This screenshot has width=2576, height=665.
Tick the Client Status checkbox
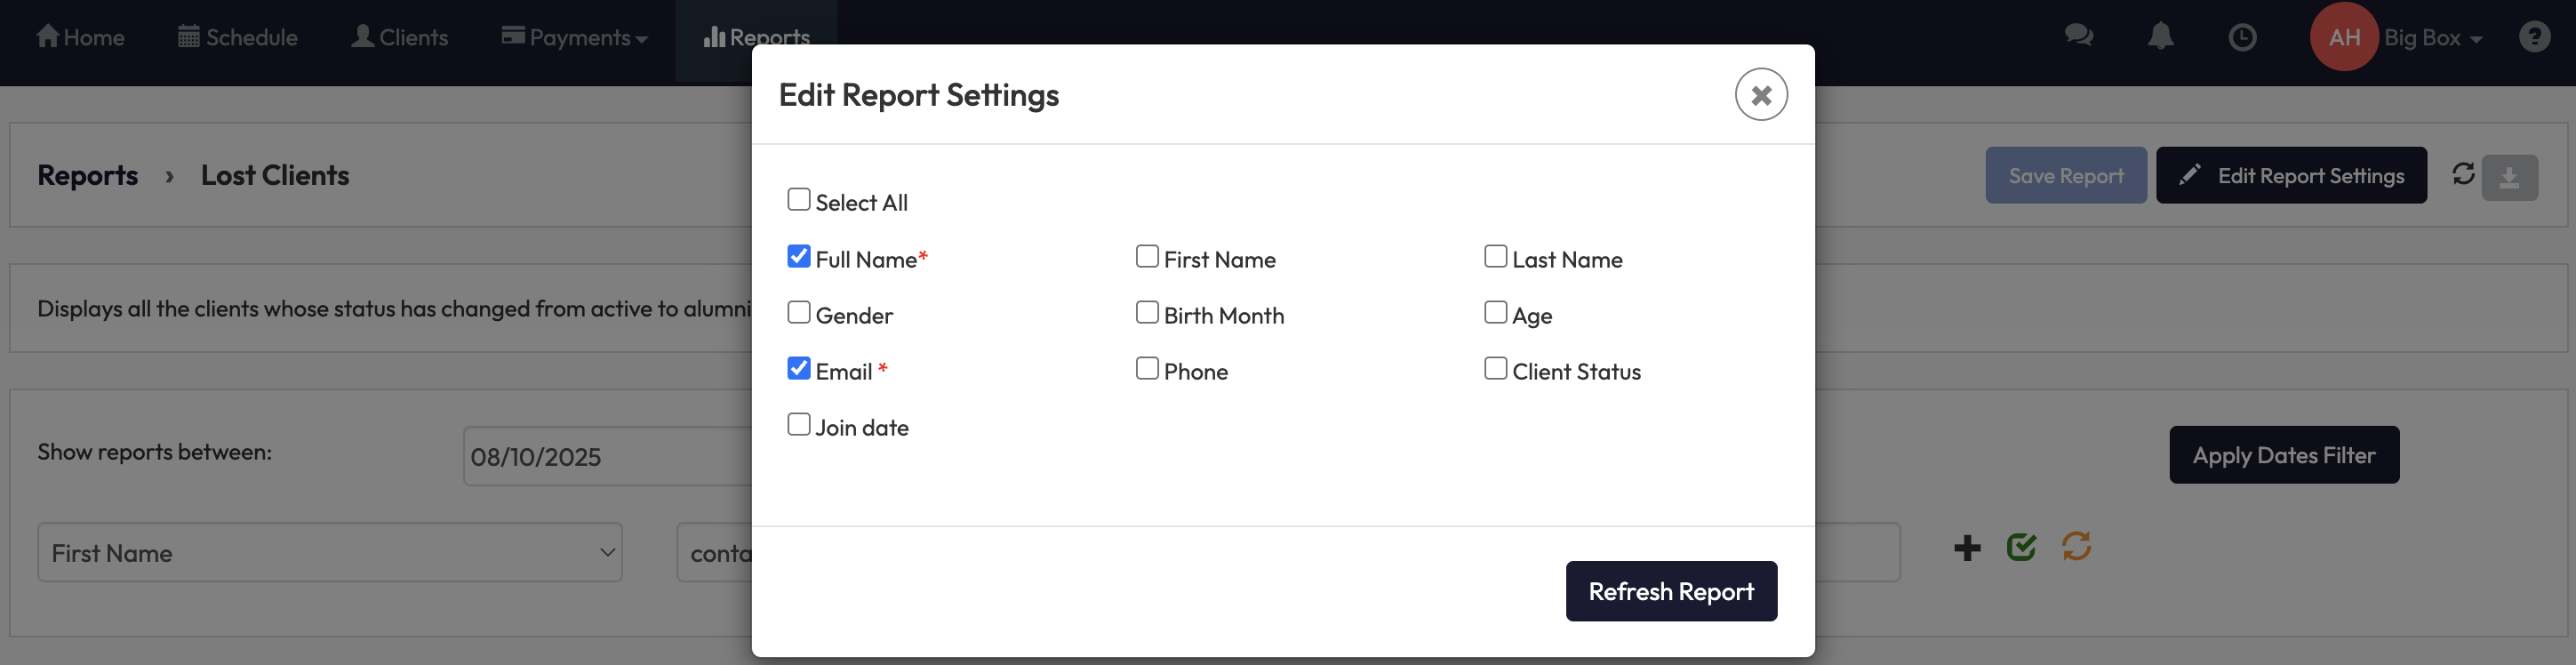point(1495,369)
